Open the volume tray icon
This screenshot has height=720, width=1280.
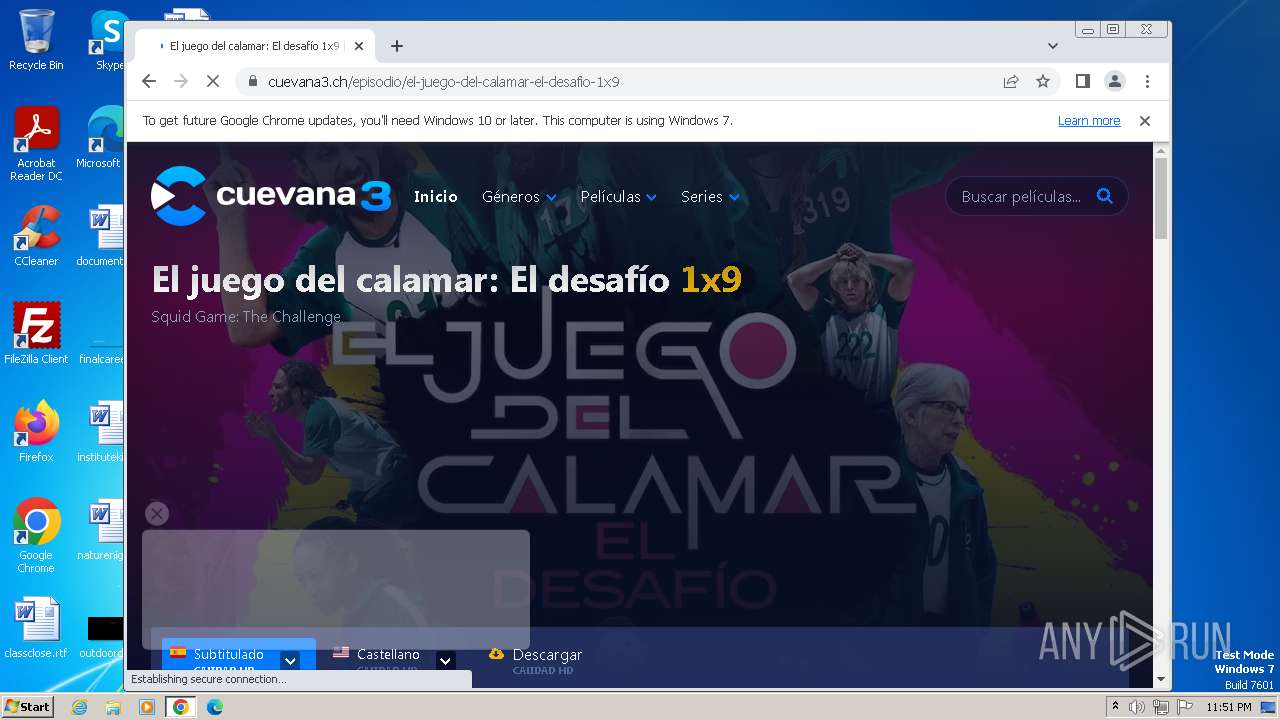pos(1137,707)
